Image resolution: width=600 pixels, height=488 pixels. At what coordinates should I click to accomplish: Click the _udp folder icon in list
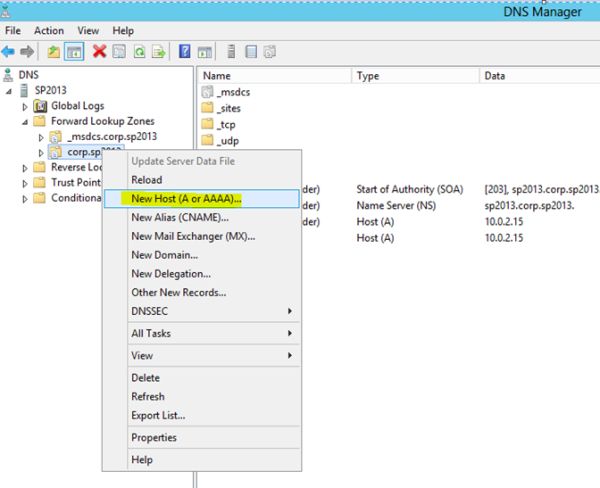207,140
